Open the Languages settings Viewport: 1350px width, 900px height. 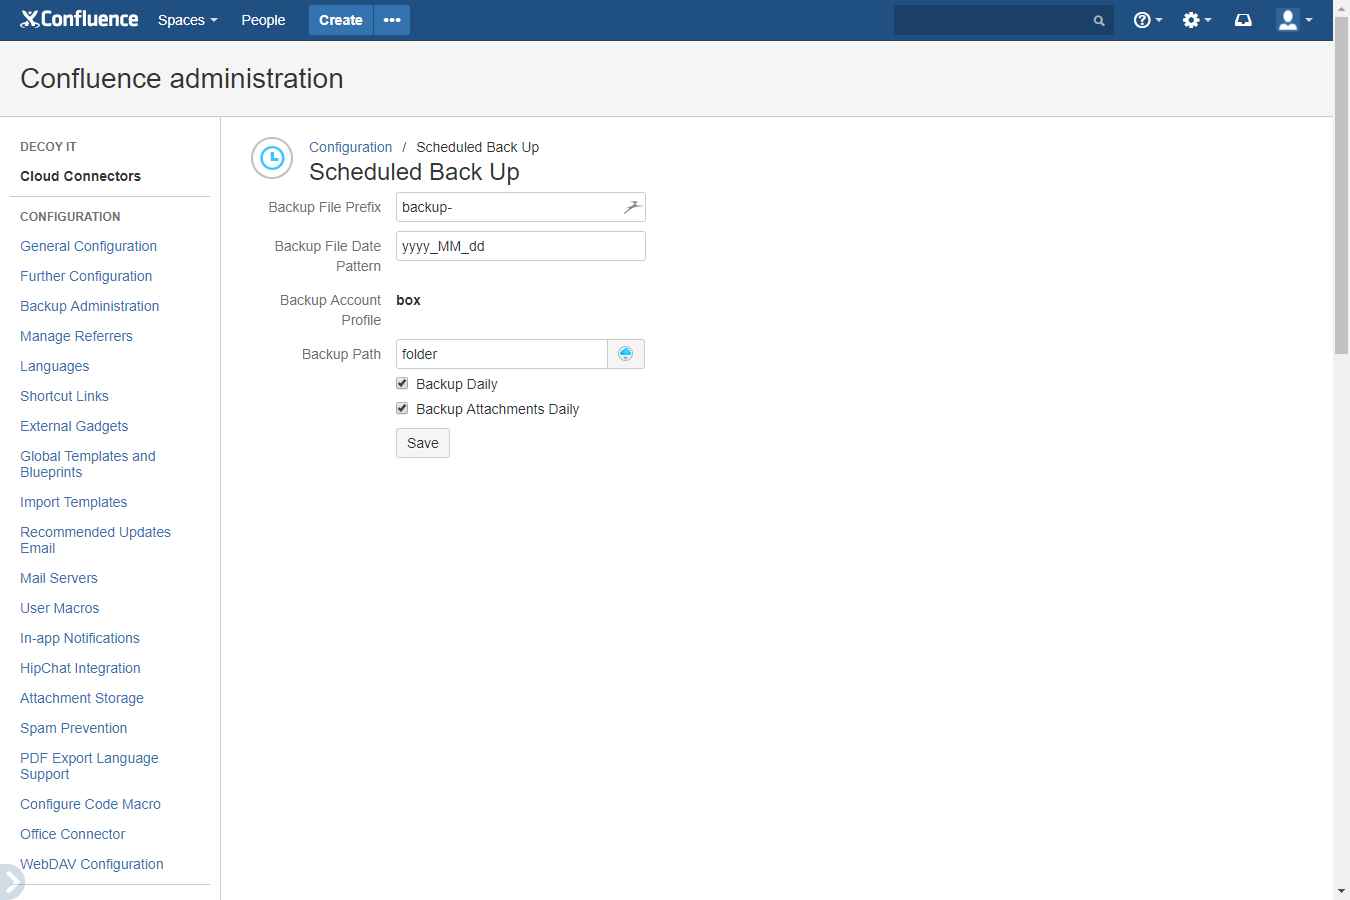click(x=54, y=366)
